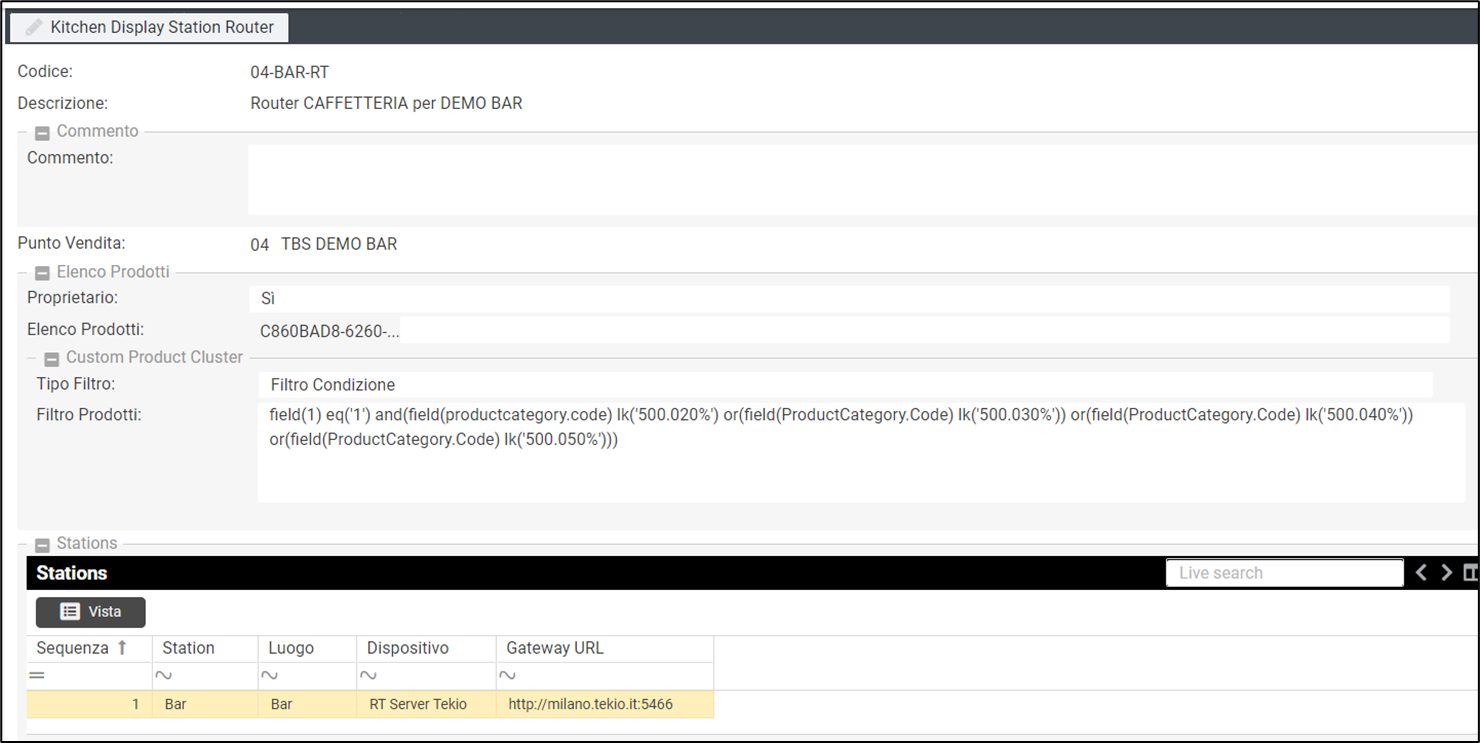
Task: Open the equals filter operator under Sequenza
Action: 37,676
